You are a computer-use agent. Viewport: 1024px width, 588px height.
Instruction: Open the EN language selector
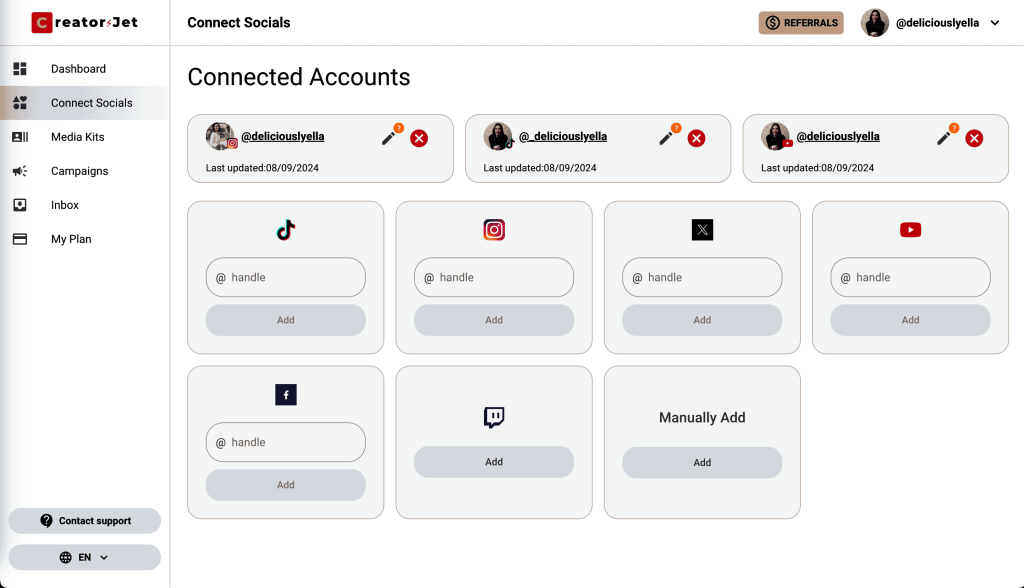(84, 557)
